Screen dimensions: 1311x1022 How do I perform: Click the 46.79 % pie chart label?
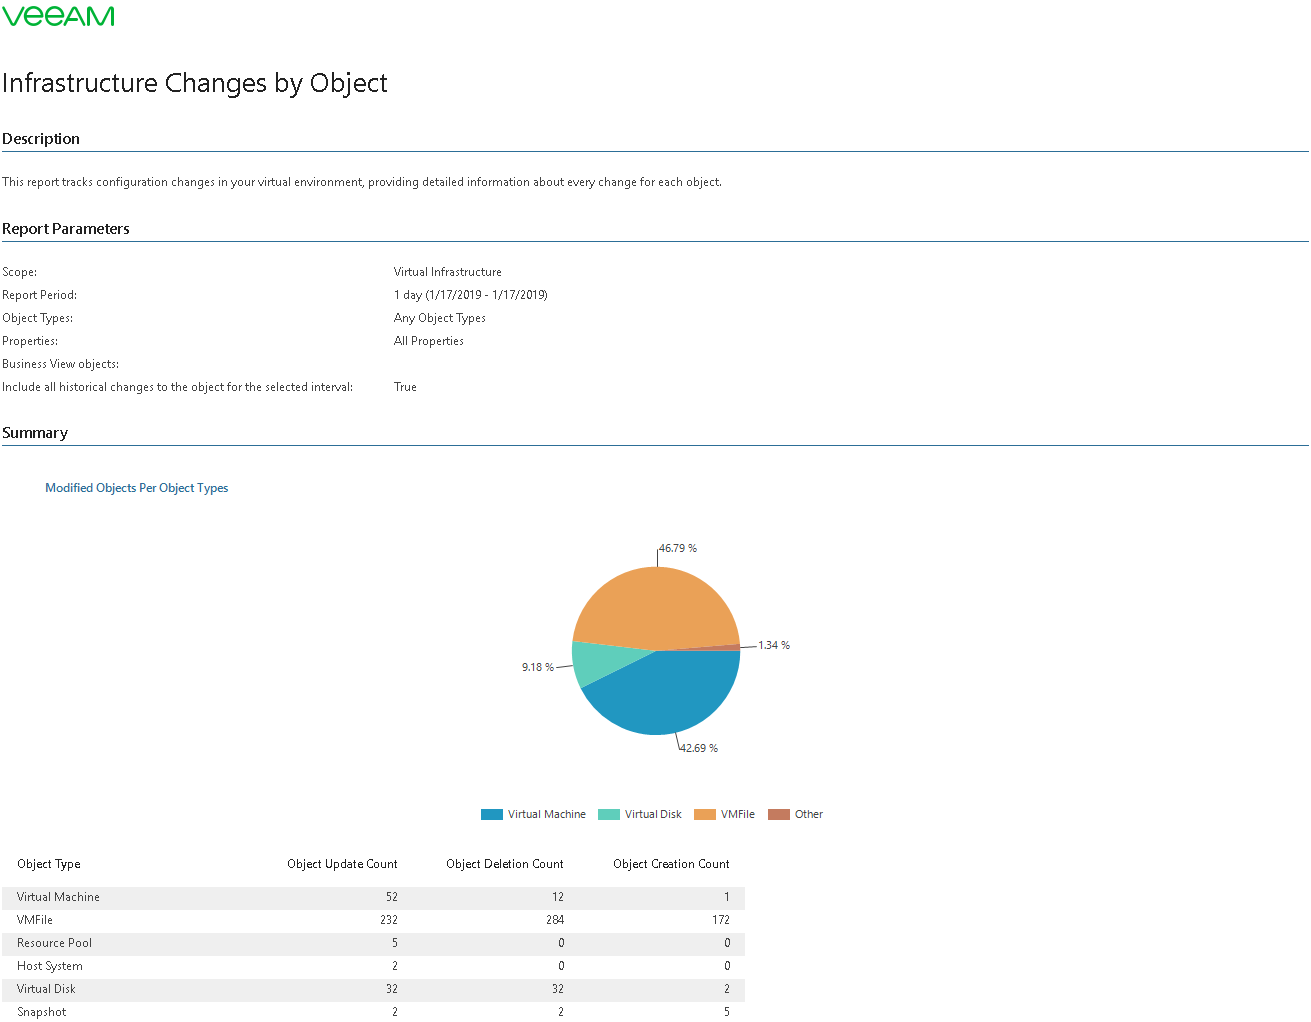(678, 548)
